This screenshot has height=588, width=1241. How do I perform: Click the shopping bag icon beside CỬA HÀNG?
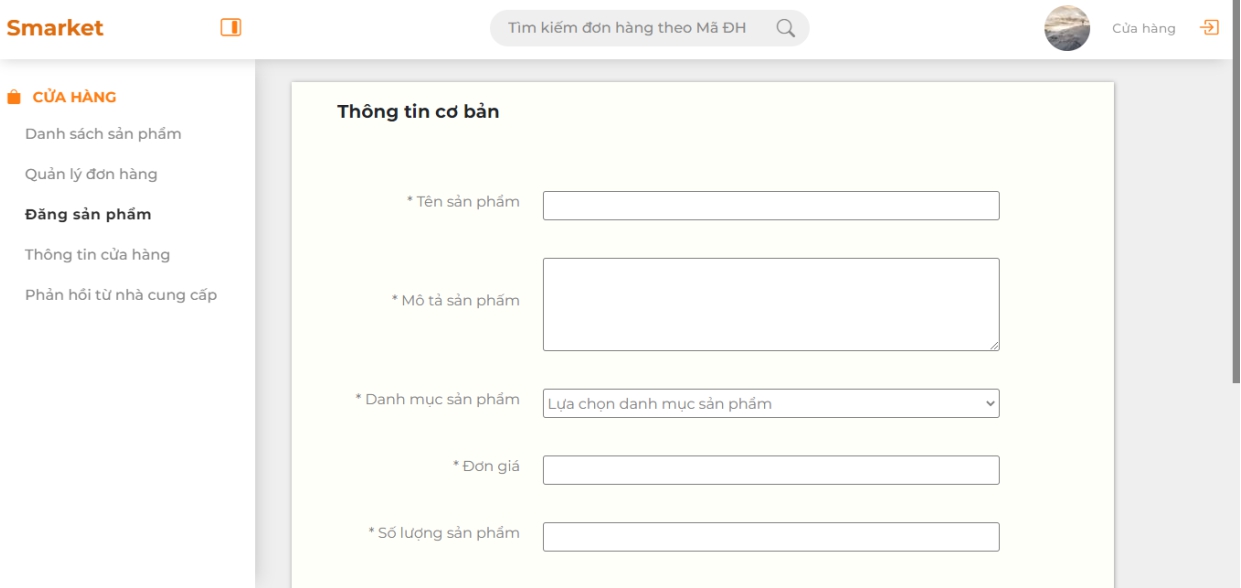click(13, 98)
